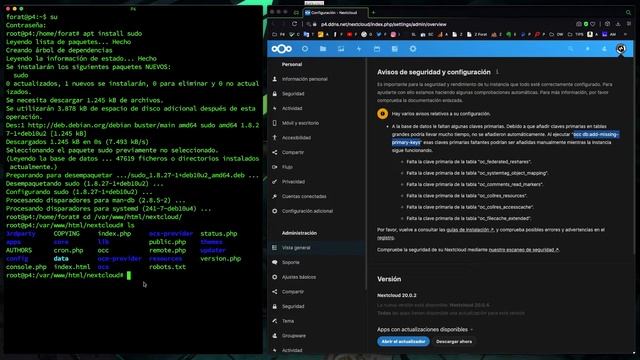Open Nextcloud search magnifier icon
Viewport: 640px width, 360px height.
point(570,49)
